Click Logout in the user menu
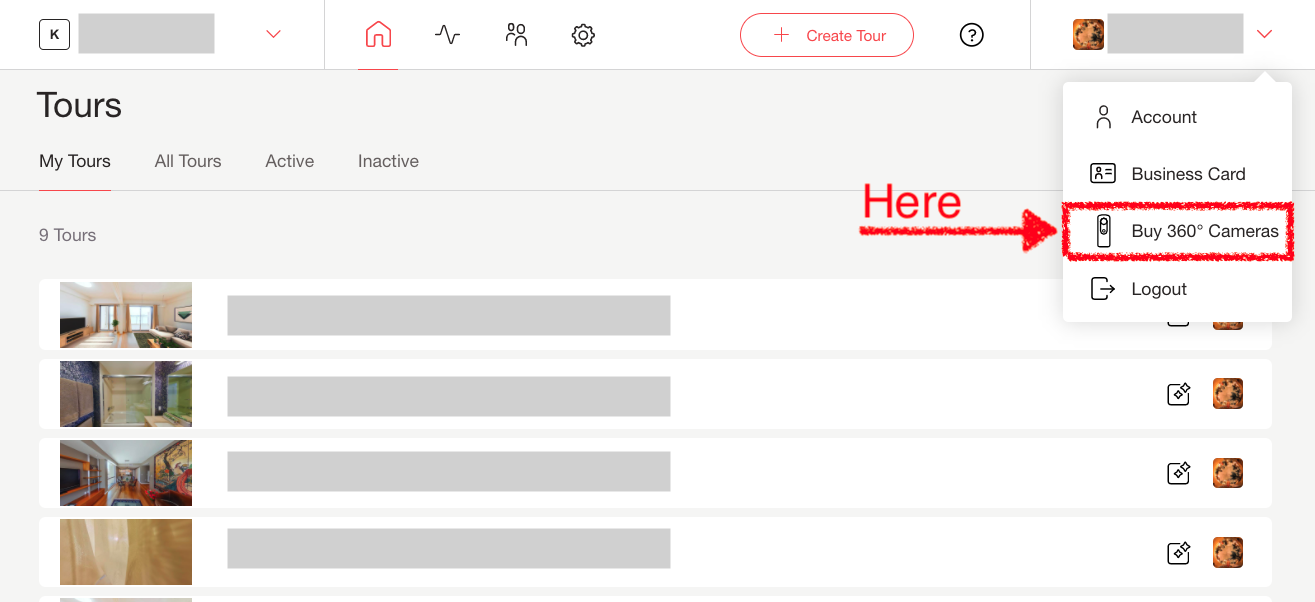 tap(1158, 289)
